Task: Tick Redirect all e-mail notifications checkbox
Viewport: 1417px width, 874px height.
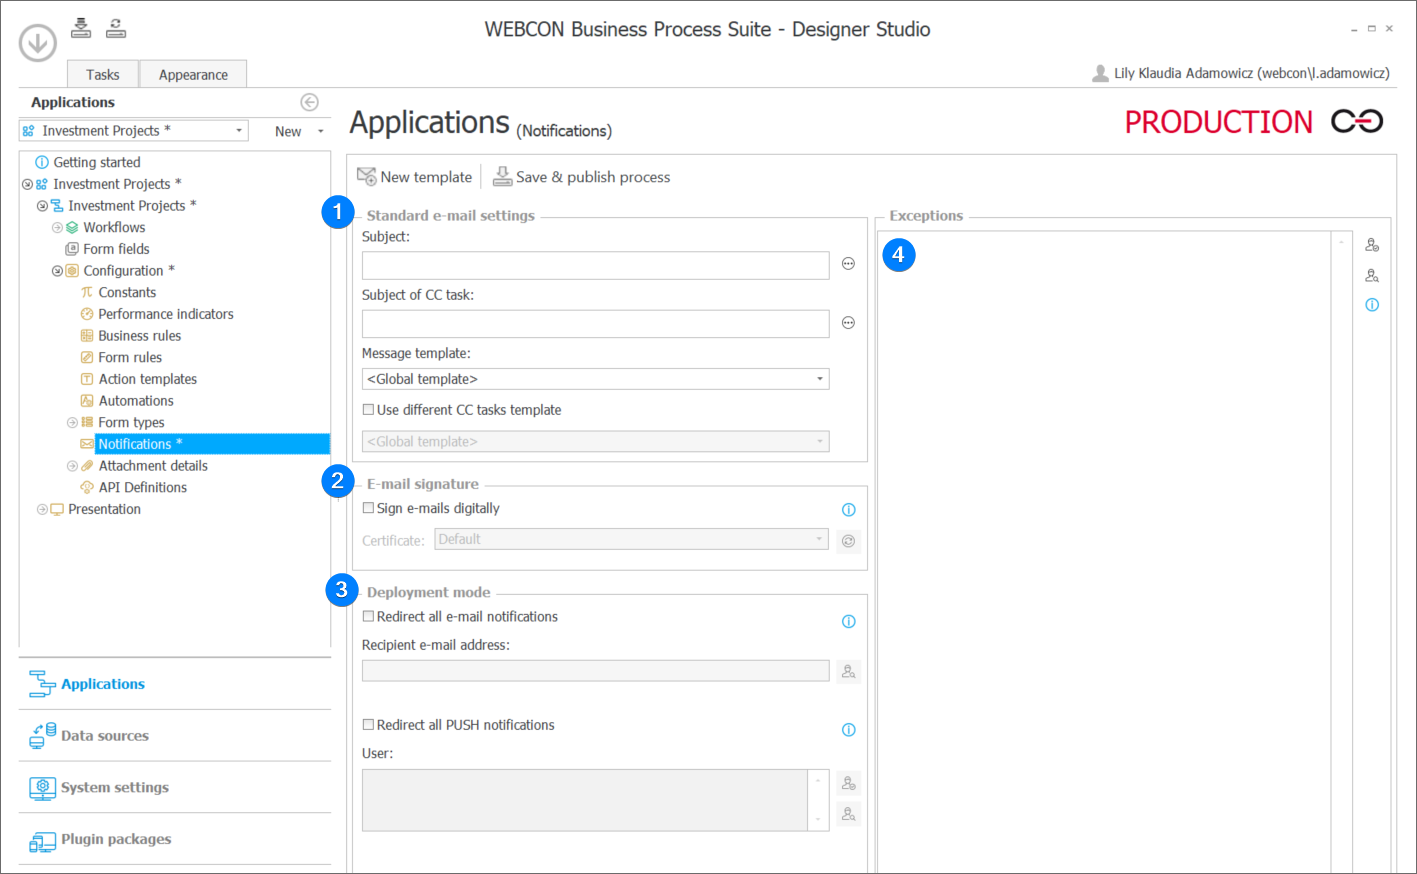Action: (368, 616)
